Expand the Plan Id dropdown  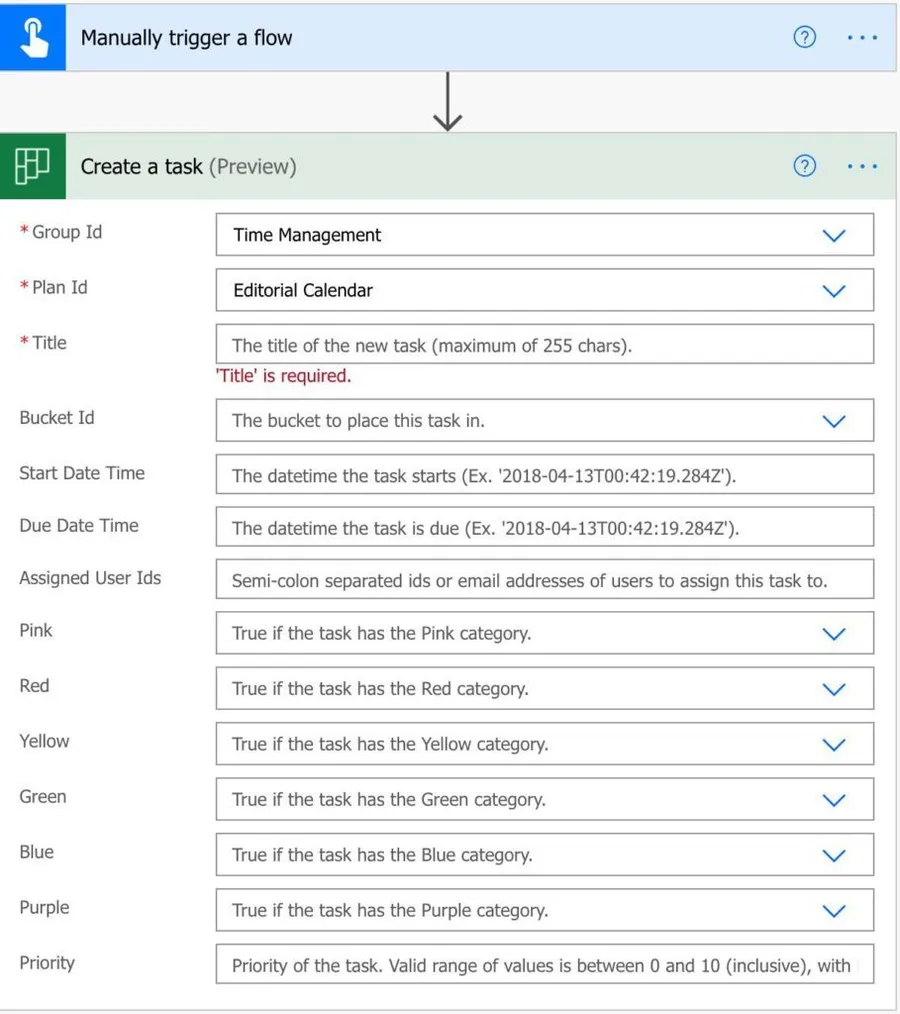pos(833,291)
